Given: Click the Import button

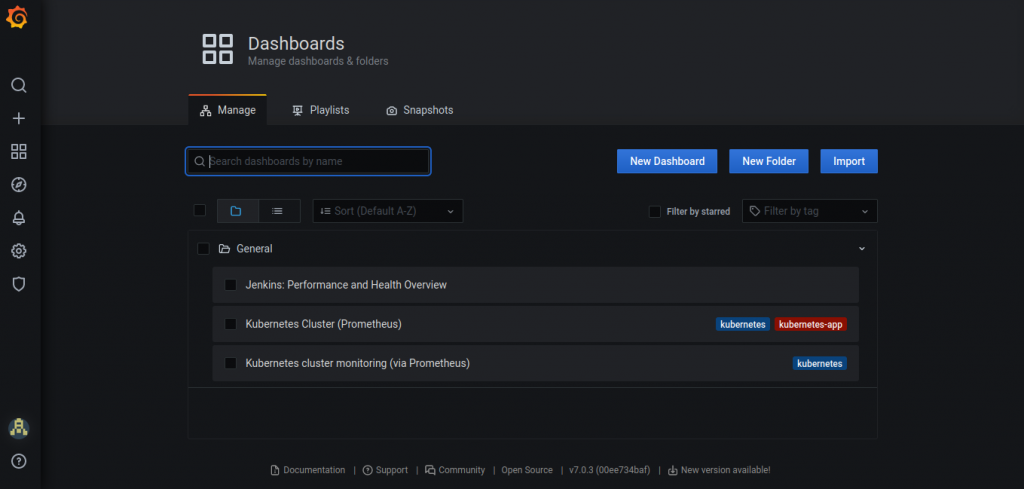Looking at the screenshot, I should (849, 161).
